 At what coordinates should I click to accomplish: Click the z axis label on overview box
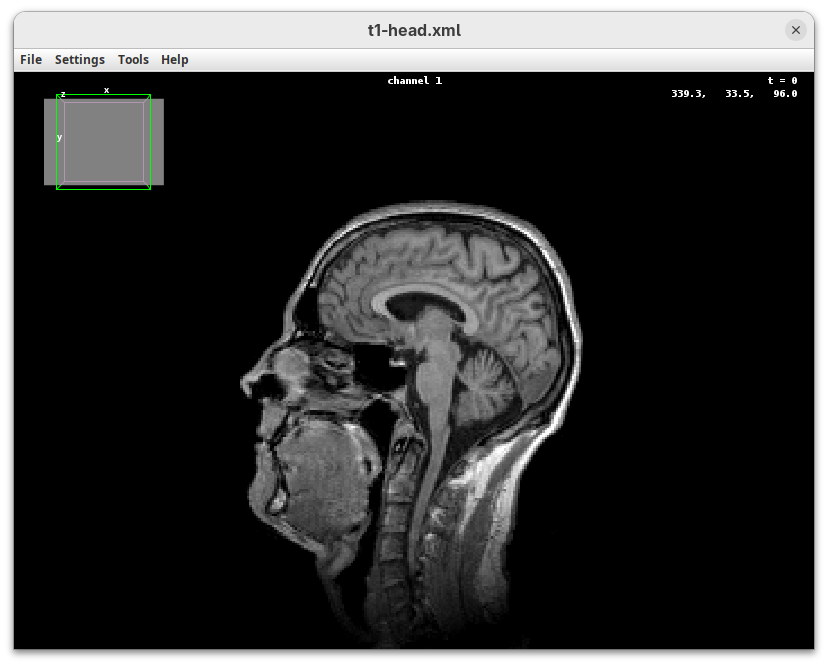pyautogui.click(x=63, y=94)
